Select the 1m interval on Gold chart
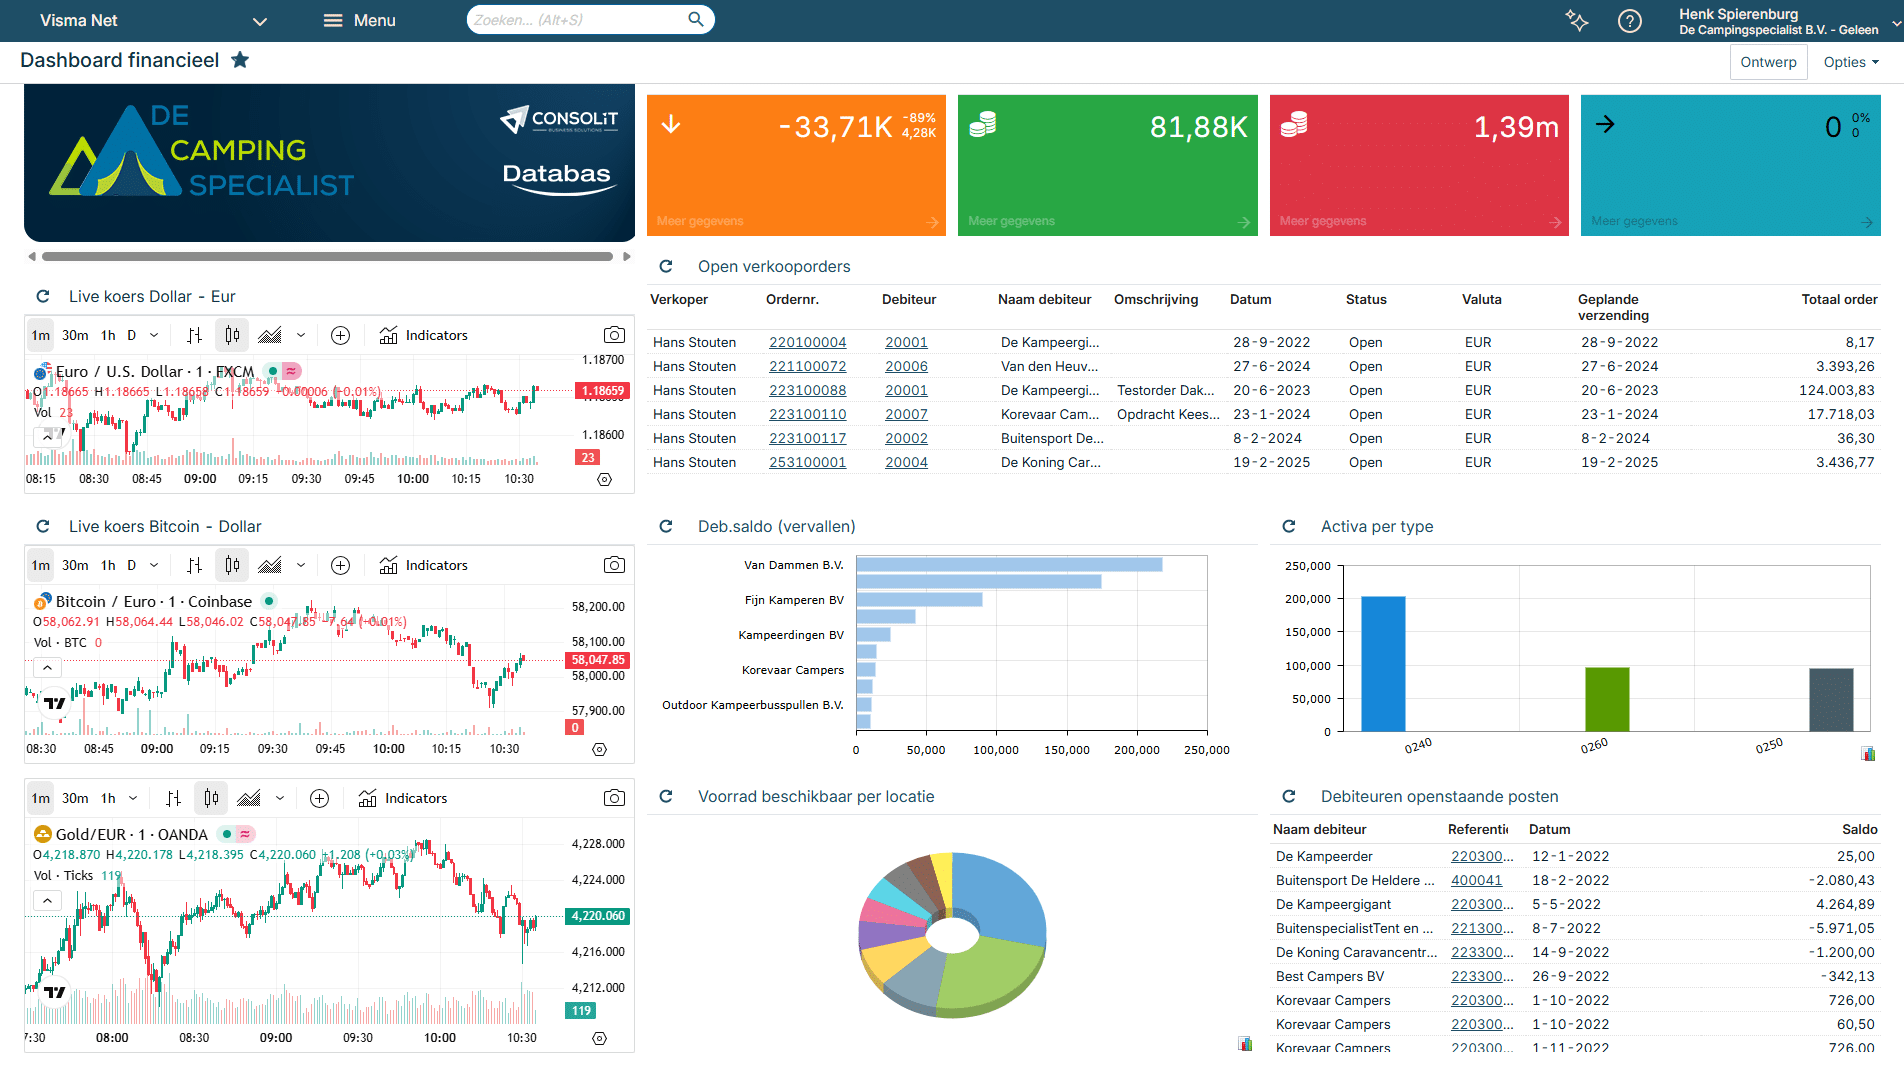This screenshot has height=1079, width=1904. click(40, 798)
